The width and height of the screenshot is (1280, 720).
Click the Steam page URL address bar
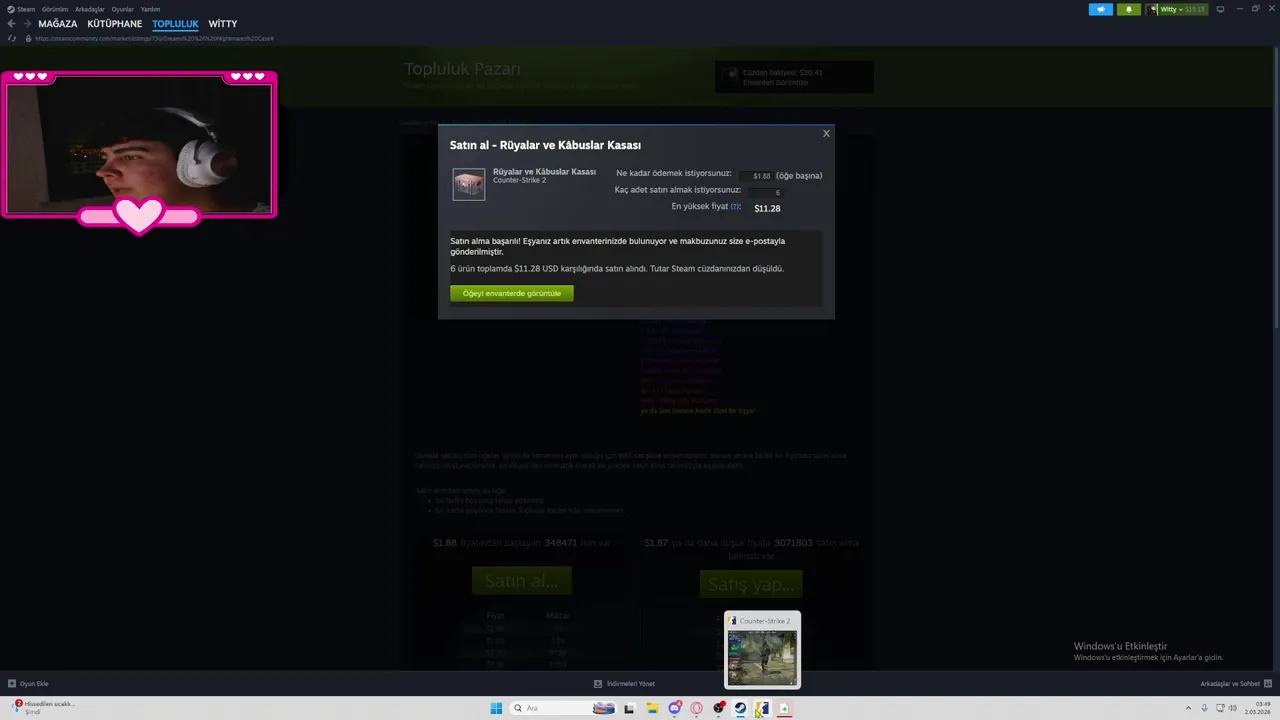pos(155,38)
